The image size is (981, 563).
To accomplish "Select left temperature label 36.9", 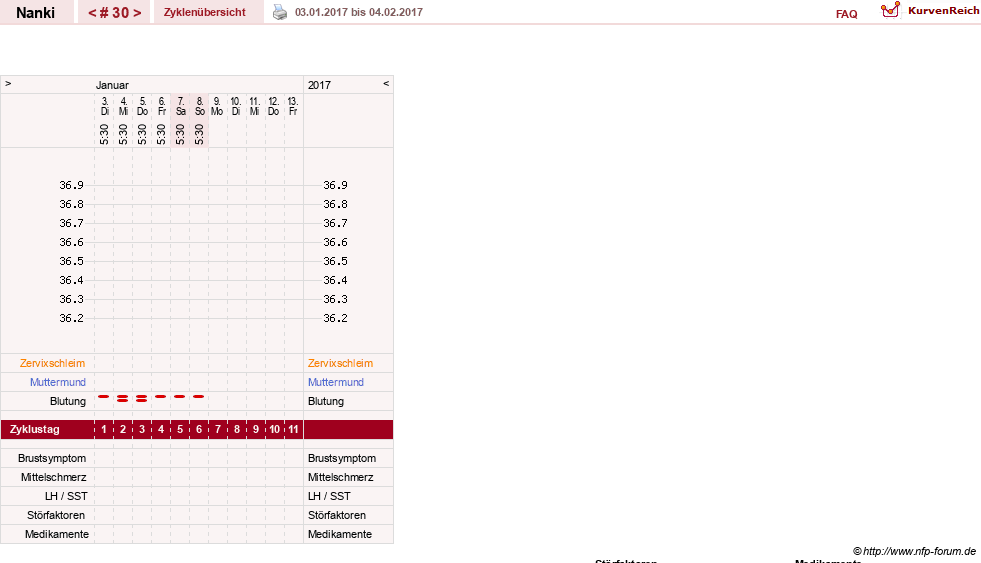I will pyautogui.click(x=71, y=185).
